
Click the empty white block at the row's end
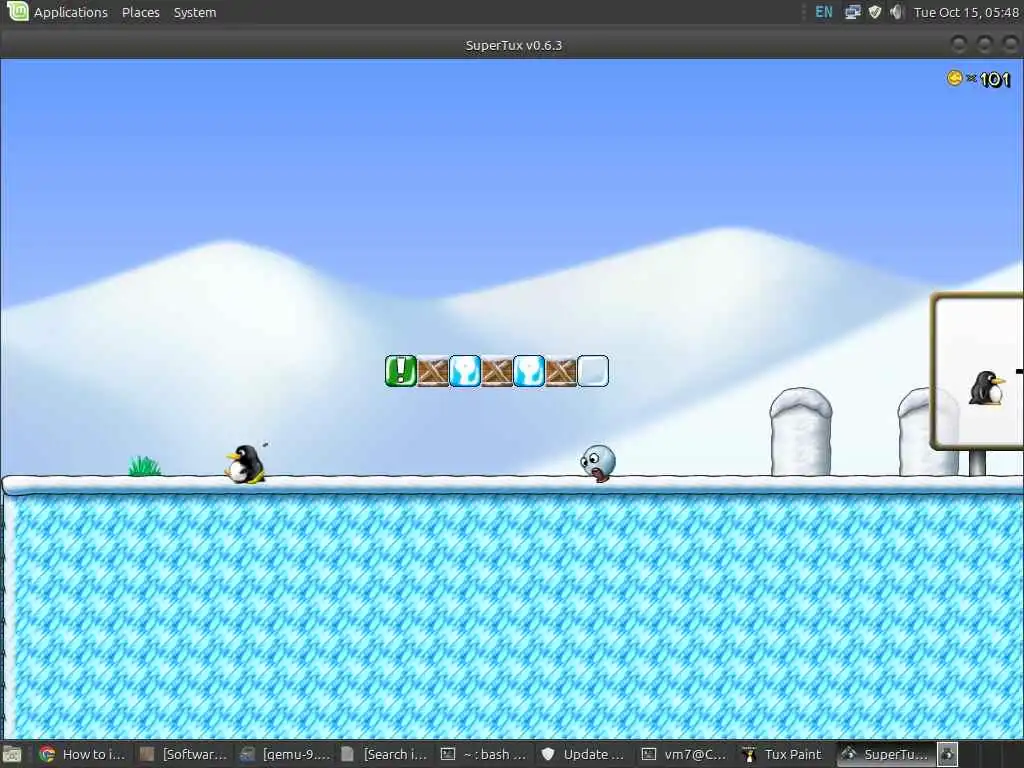[593, 371]
